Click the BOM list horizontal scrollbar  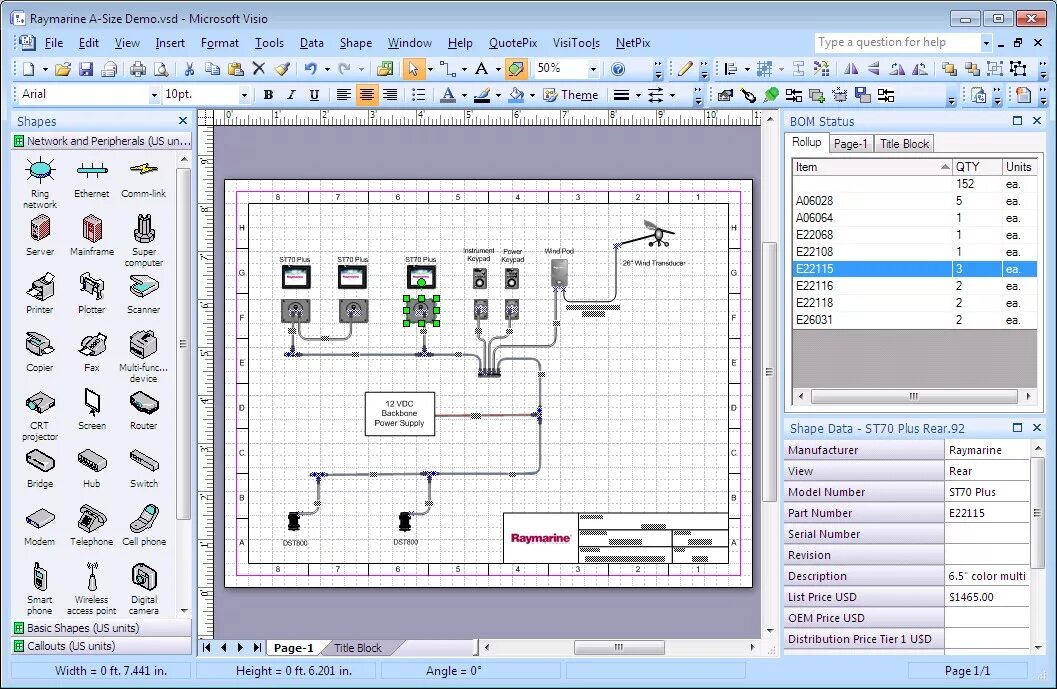click(914, 396)
